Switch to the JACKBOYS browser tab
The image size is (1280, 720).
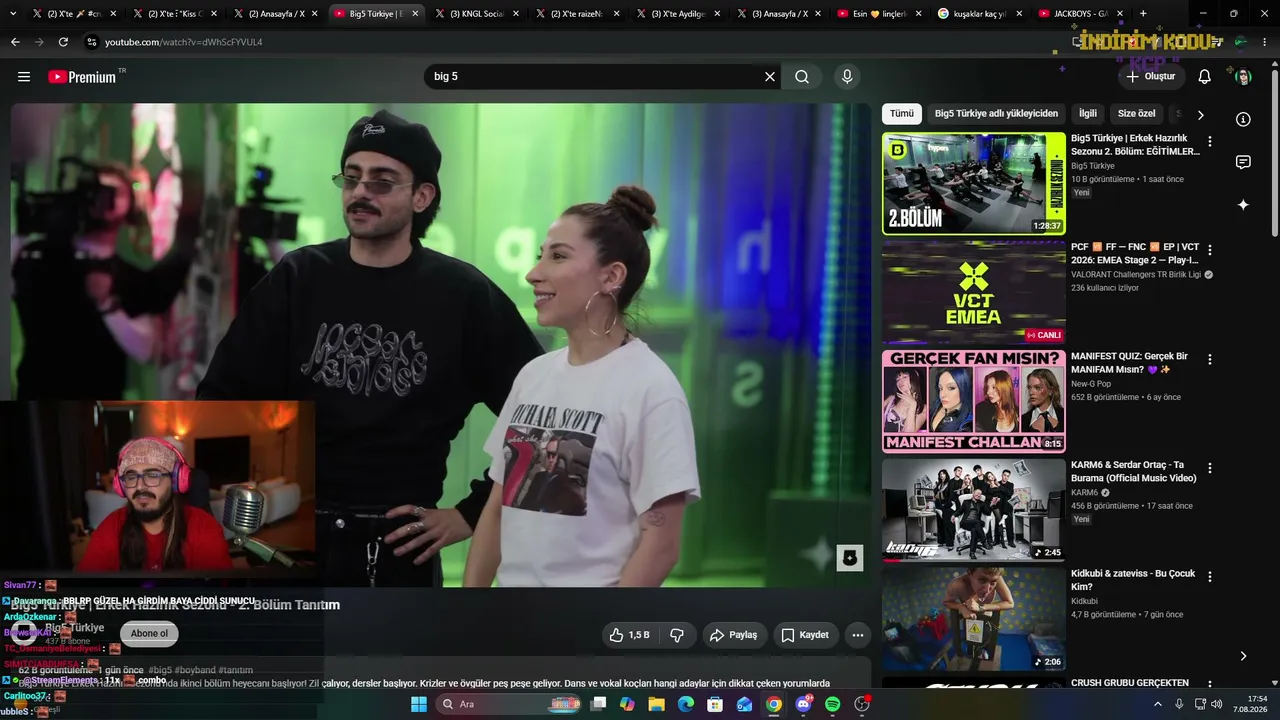point(1078,14)
